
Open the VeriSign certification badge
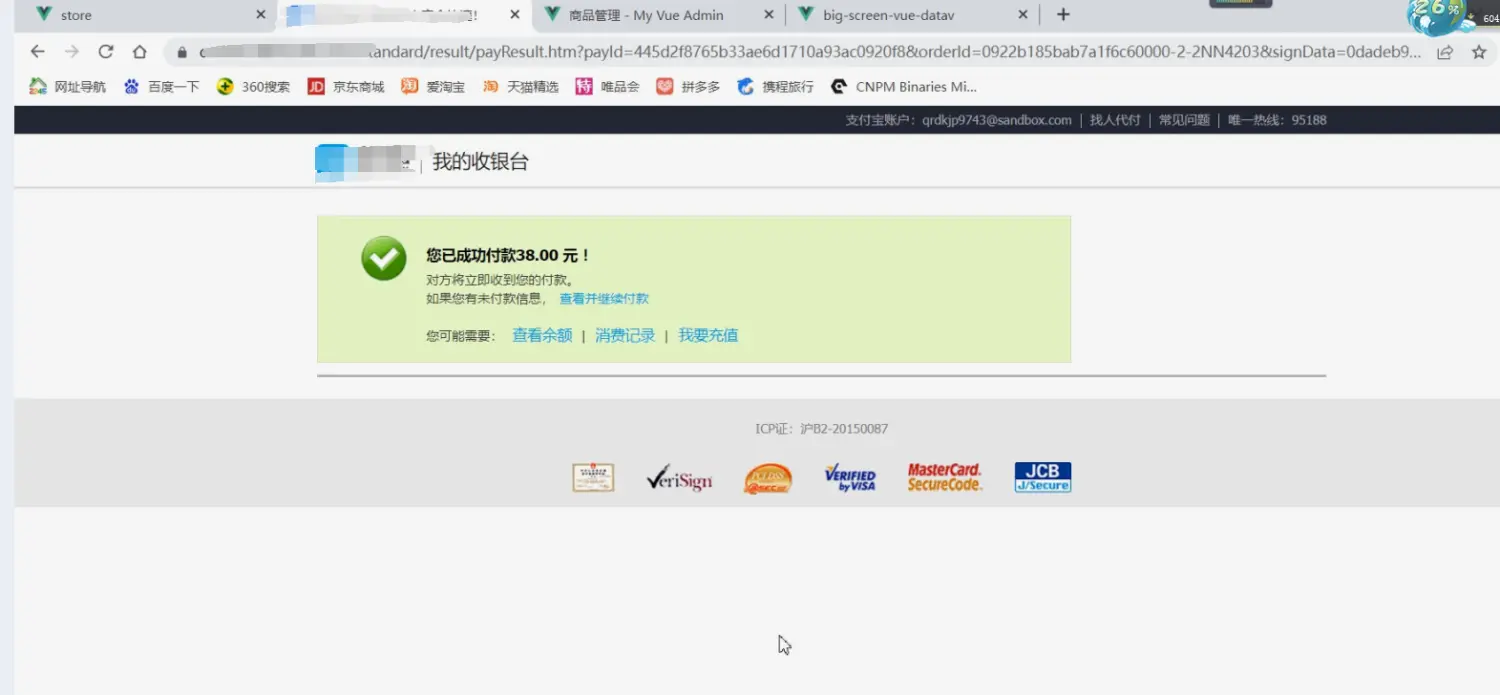click(x=679, y=479)
